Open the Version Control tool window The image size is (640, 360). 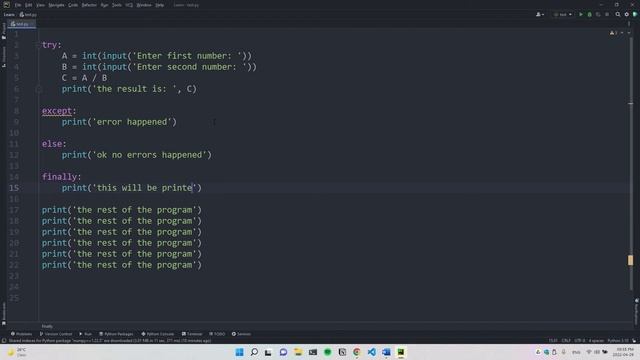[x=56, y=334]
